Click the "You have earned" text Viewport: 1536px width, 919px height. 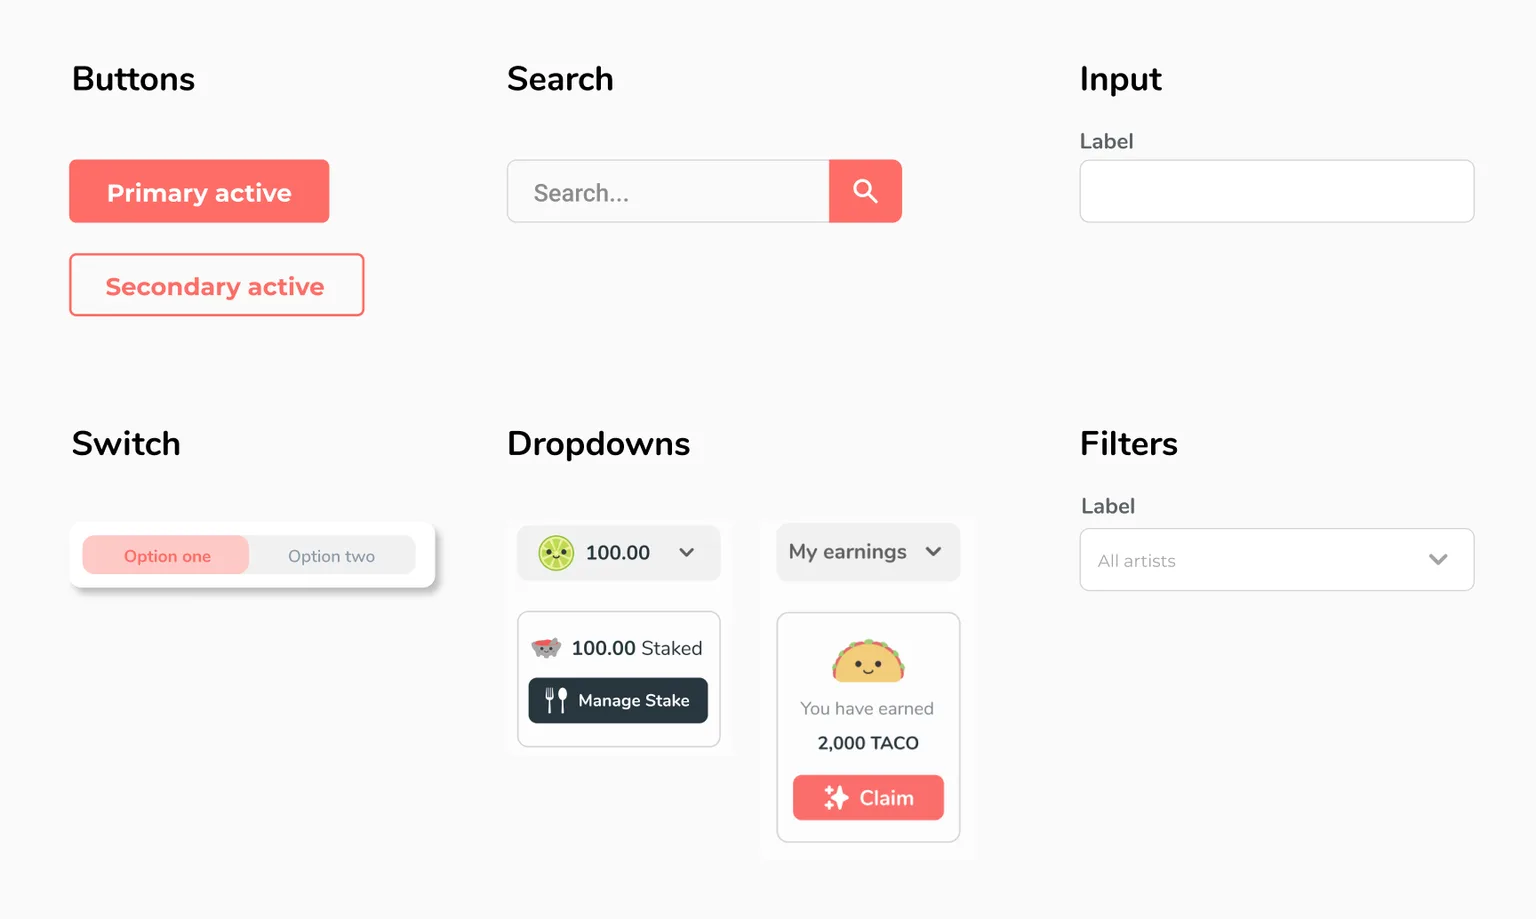[867, 708]
